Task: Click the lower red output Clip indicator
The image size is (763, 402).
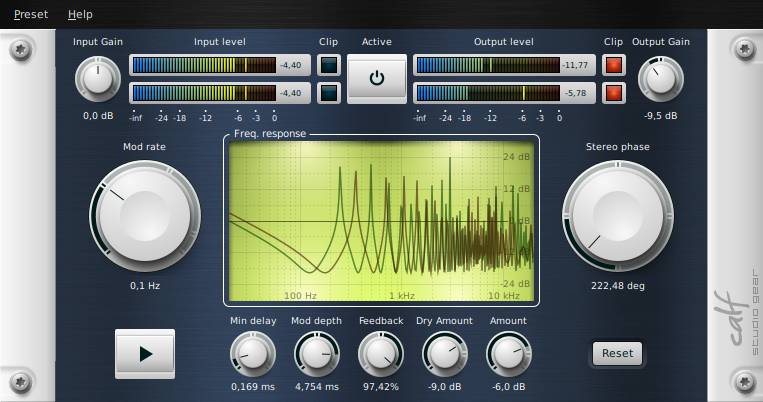Action: pyautogui.click(x=614, y=93)
